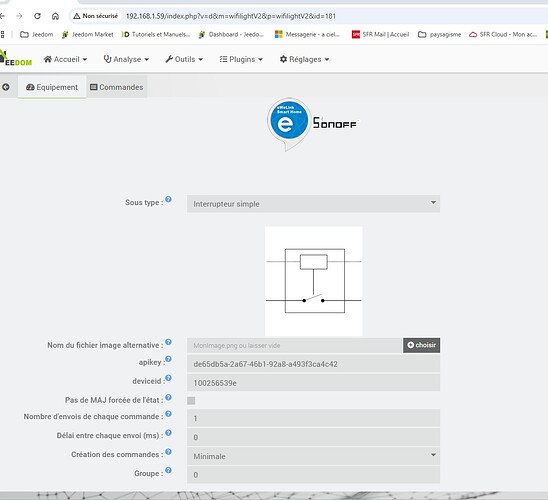Open the Analyse menu
The height and width of the screenshot is (500, 548).
(126, 59)
